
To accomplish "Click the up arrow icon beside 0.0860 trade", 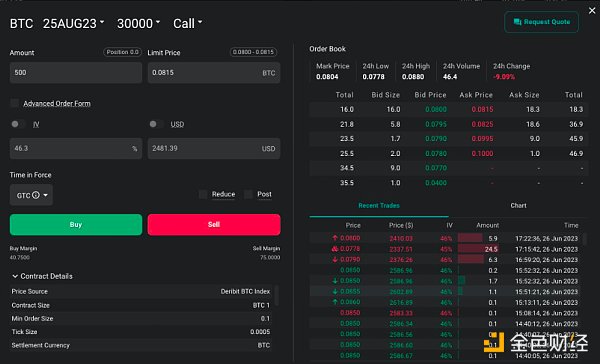I will pos(335,302).
